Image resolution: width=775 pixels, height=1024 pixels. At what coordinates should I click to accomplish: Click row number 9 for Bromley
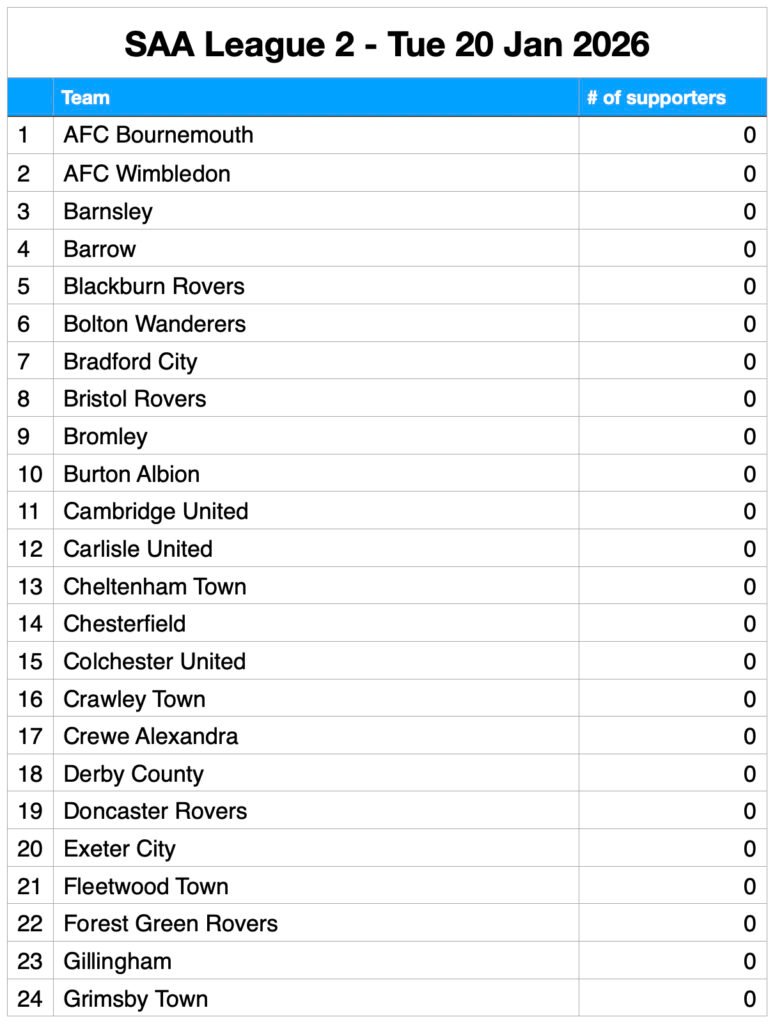coord(24,436)
